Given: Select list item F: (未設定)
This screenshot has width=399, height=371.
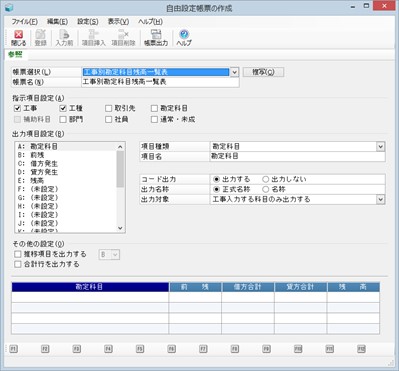Looking at the screenshot, I should [x=66, y=189].
